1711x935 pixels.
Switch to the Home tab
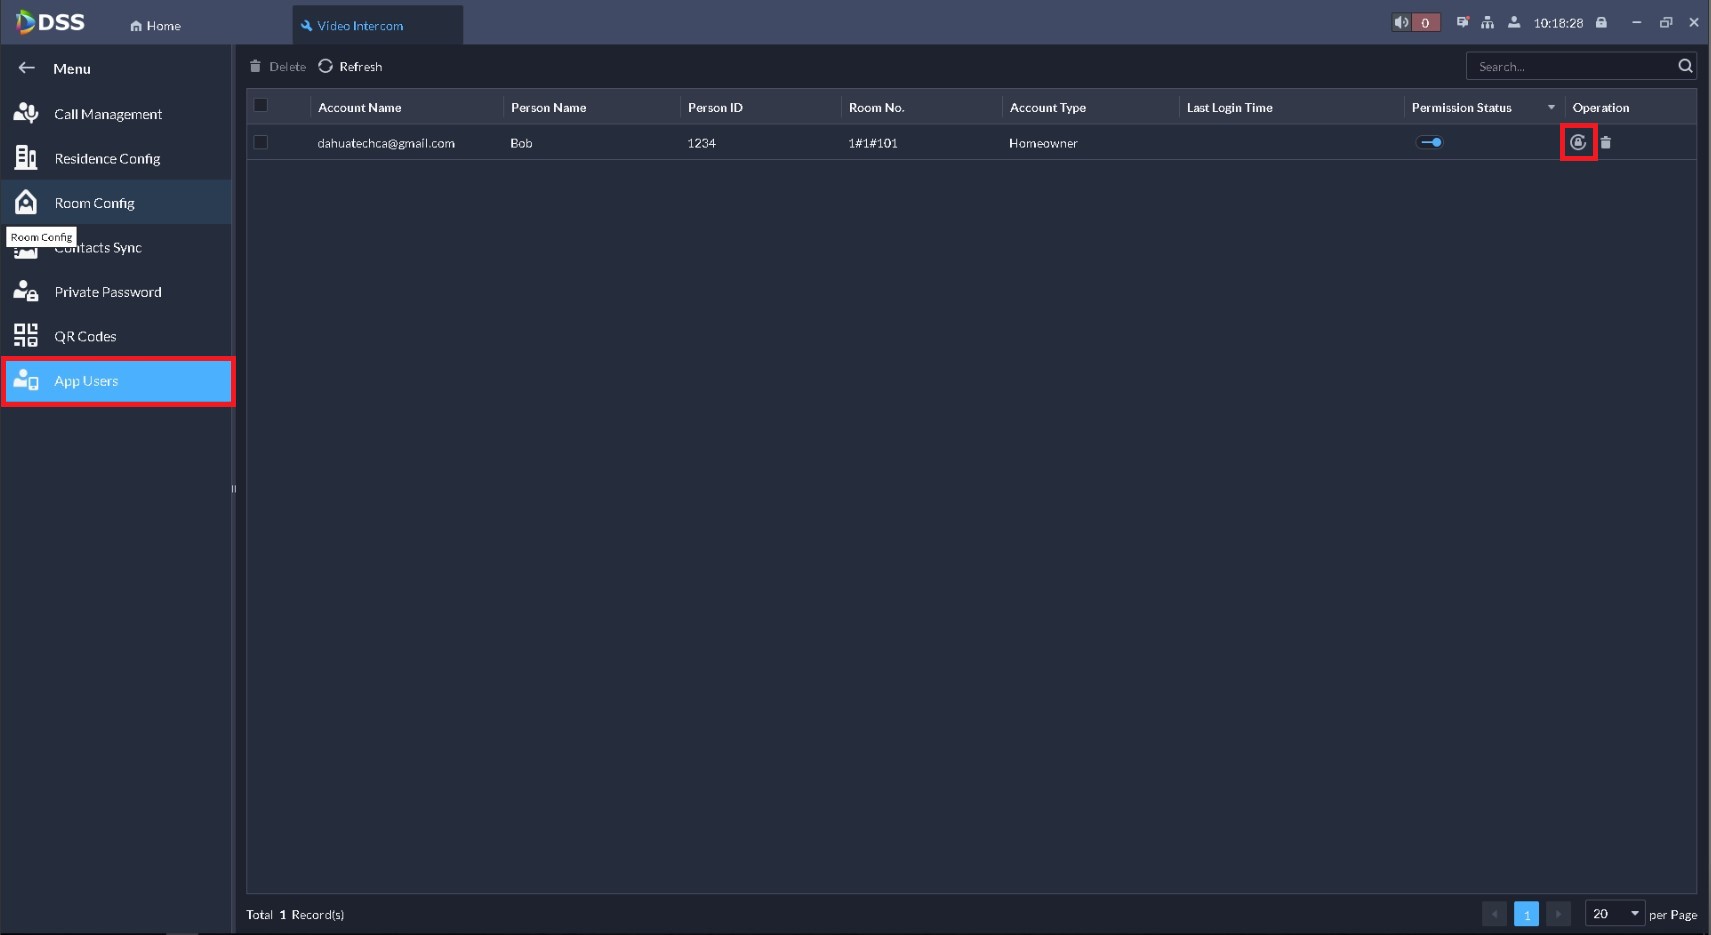tap(156, 26)
